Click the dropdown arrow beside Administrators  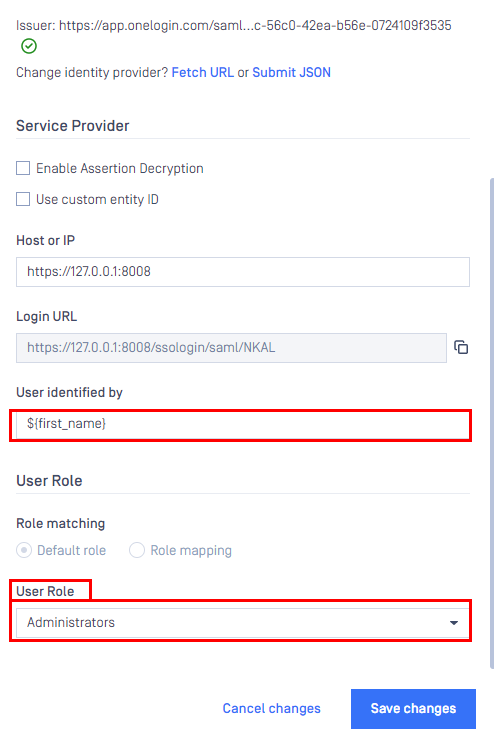coord(454,622)
